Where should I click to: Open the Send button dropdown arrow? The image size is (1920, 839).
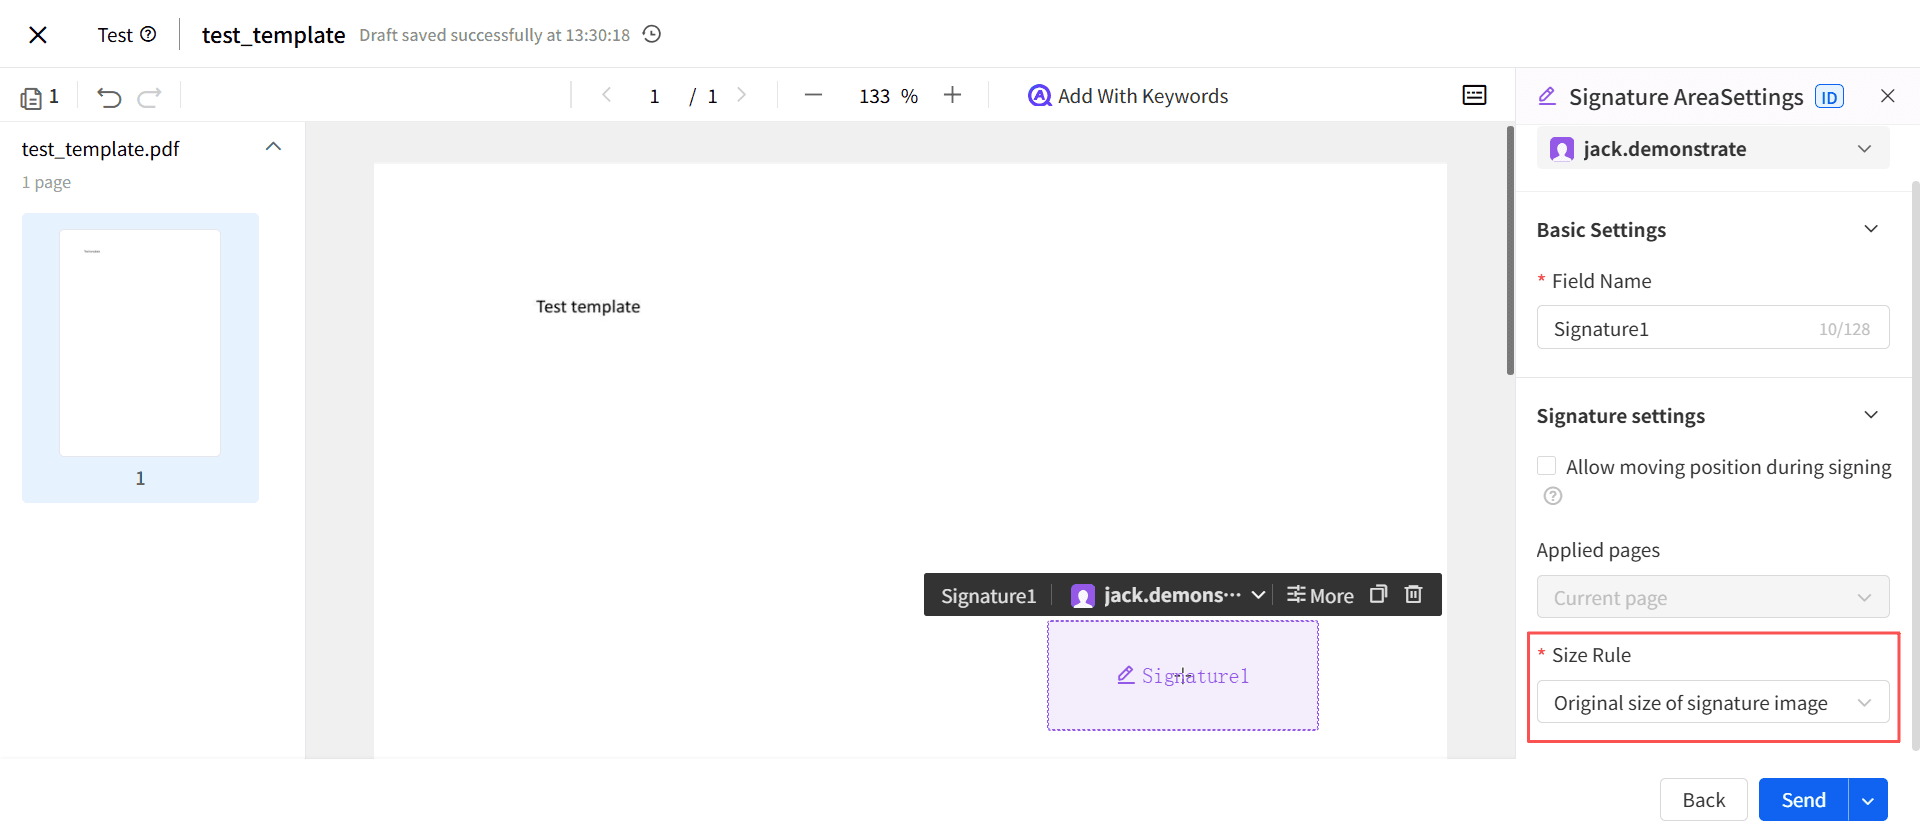coord(1868,800)
